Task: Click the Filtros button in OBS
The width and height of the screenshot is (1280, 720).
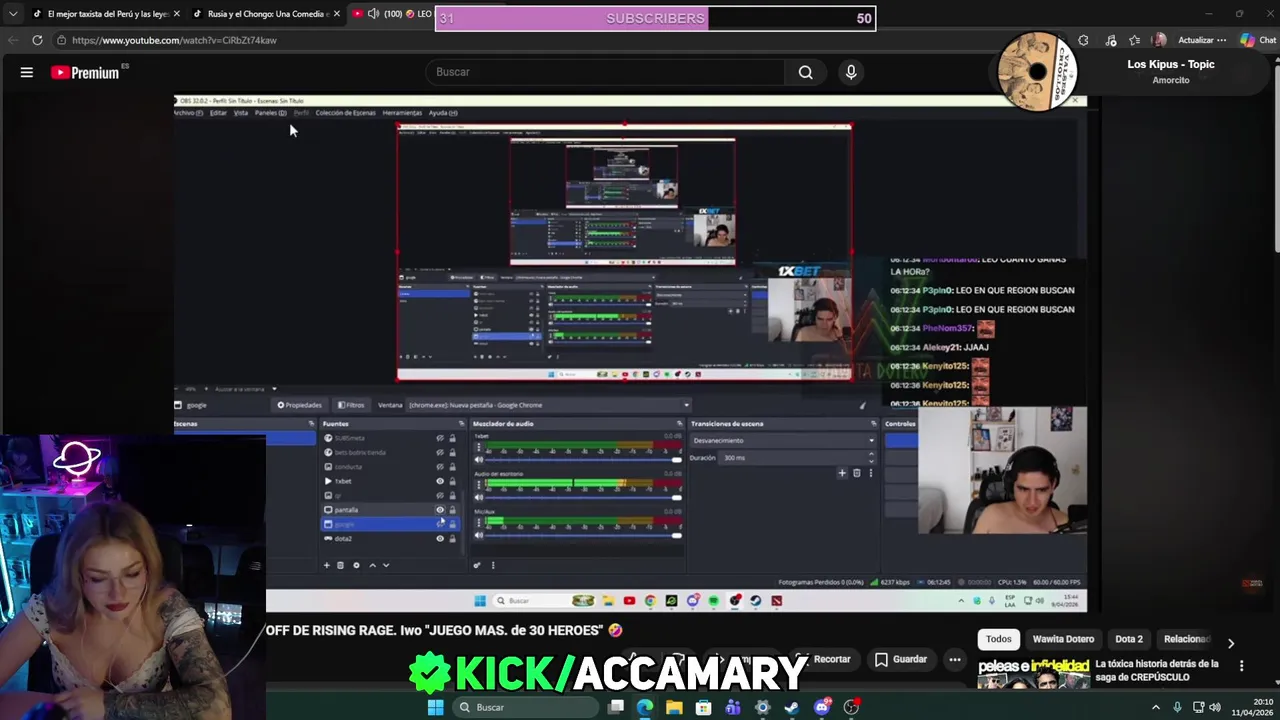Action: pyautogui.click(x=351, y=405)
